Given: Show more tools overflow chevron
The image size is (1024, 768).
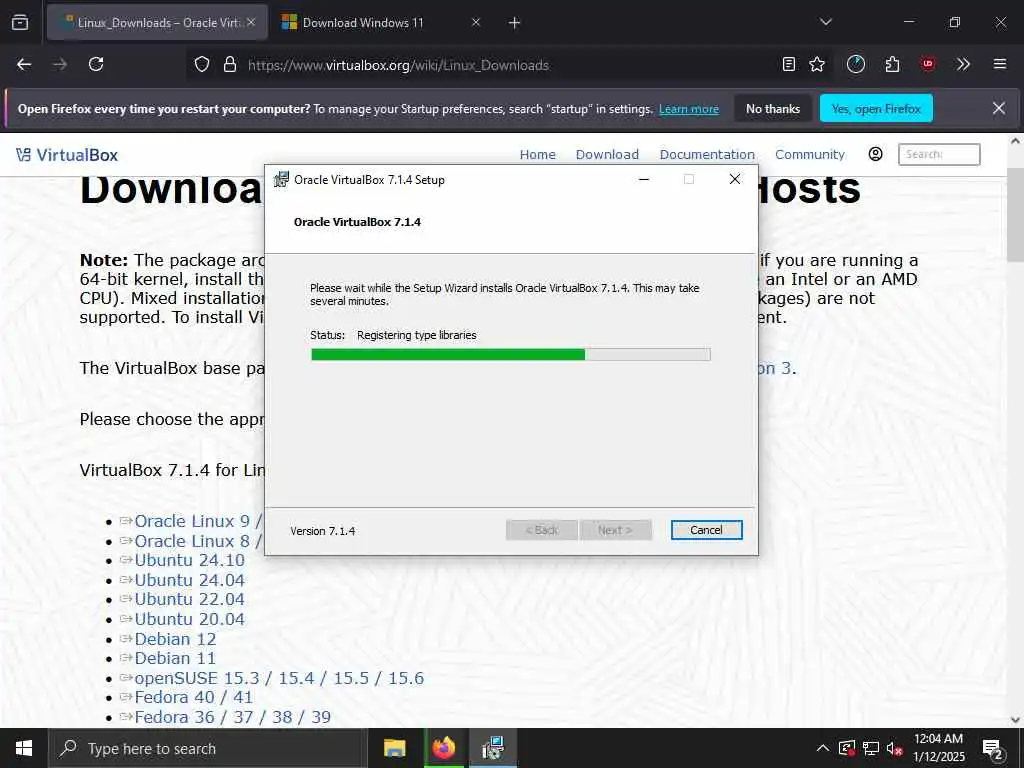Looking at the screenshot, I should tap(963, 65).
